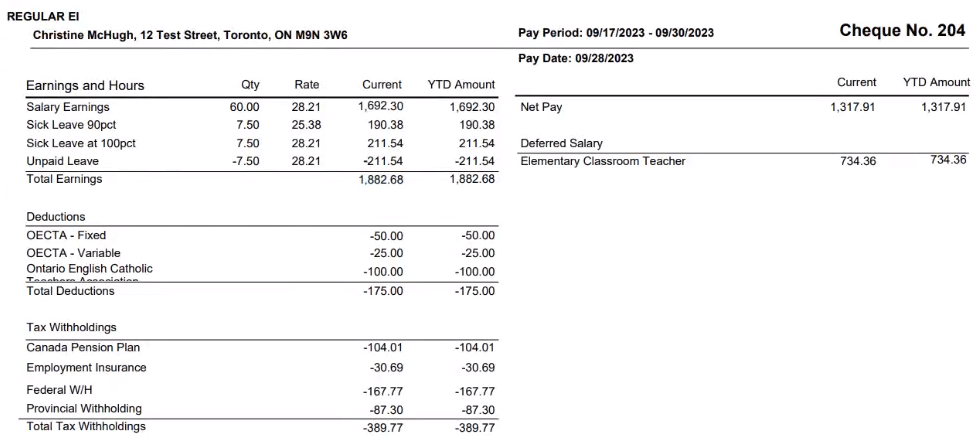
Task: Select the Deductions section heading
Action: point(56,216)
